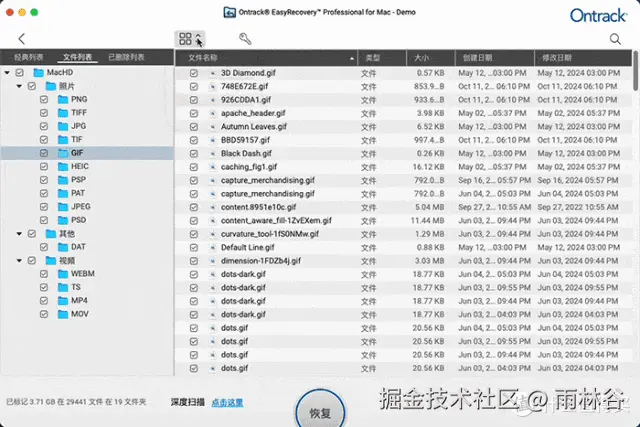Click file icon beside Default Line.gif

click(x=212, y=248)
